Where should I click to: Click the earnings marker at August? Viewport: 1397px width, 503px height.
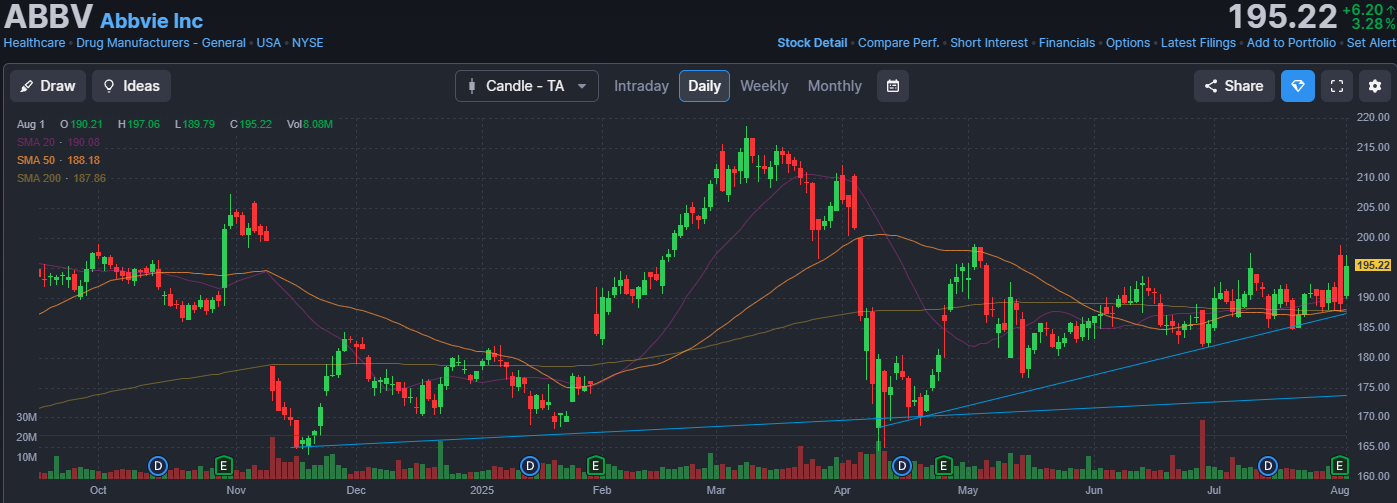(x=1339, y=465)
